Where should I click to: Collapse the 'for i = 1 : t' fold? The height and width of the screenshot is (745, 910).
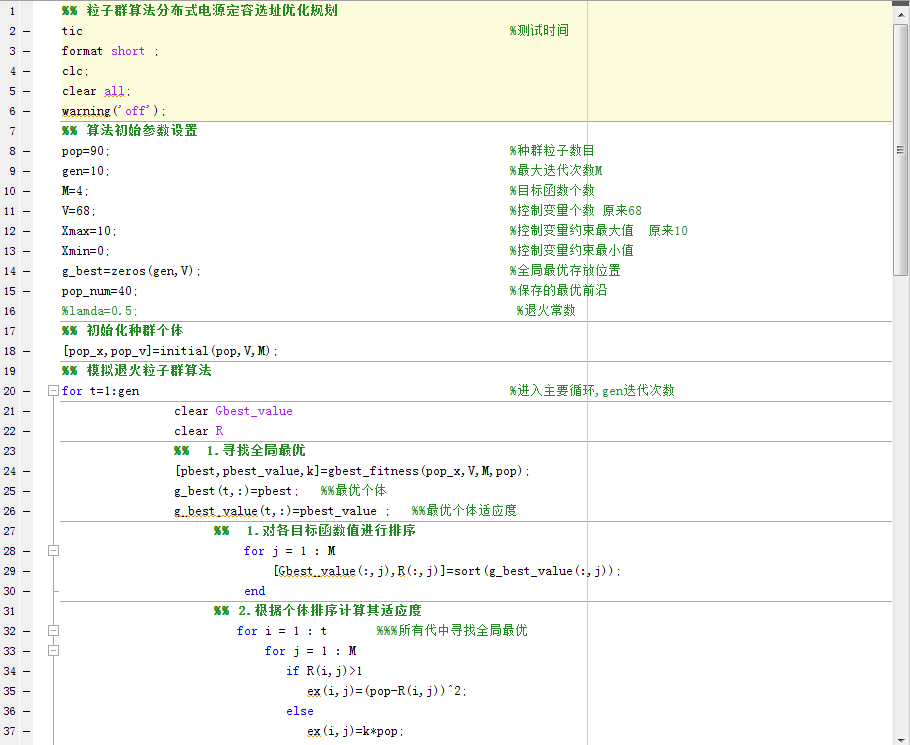coord(53,631)
